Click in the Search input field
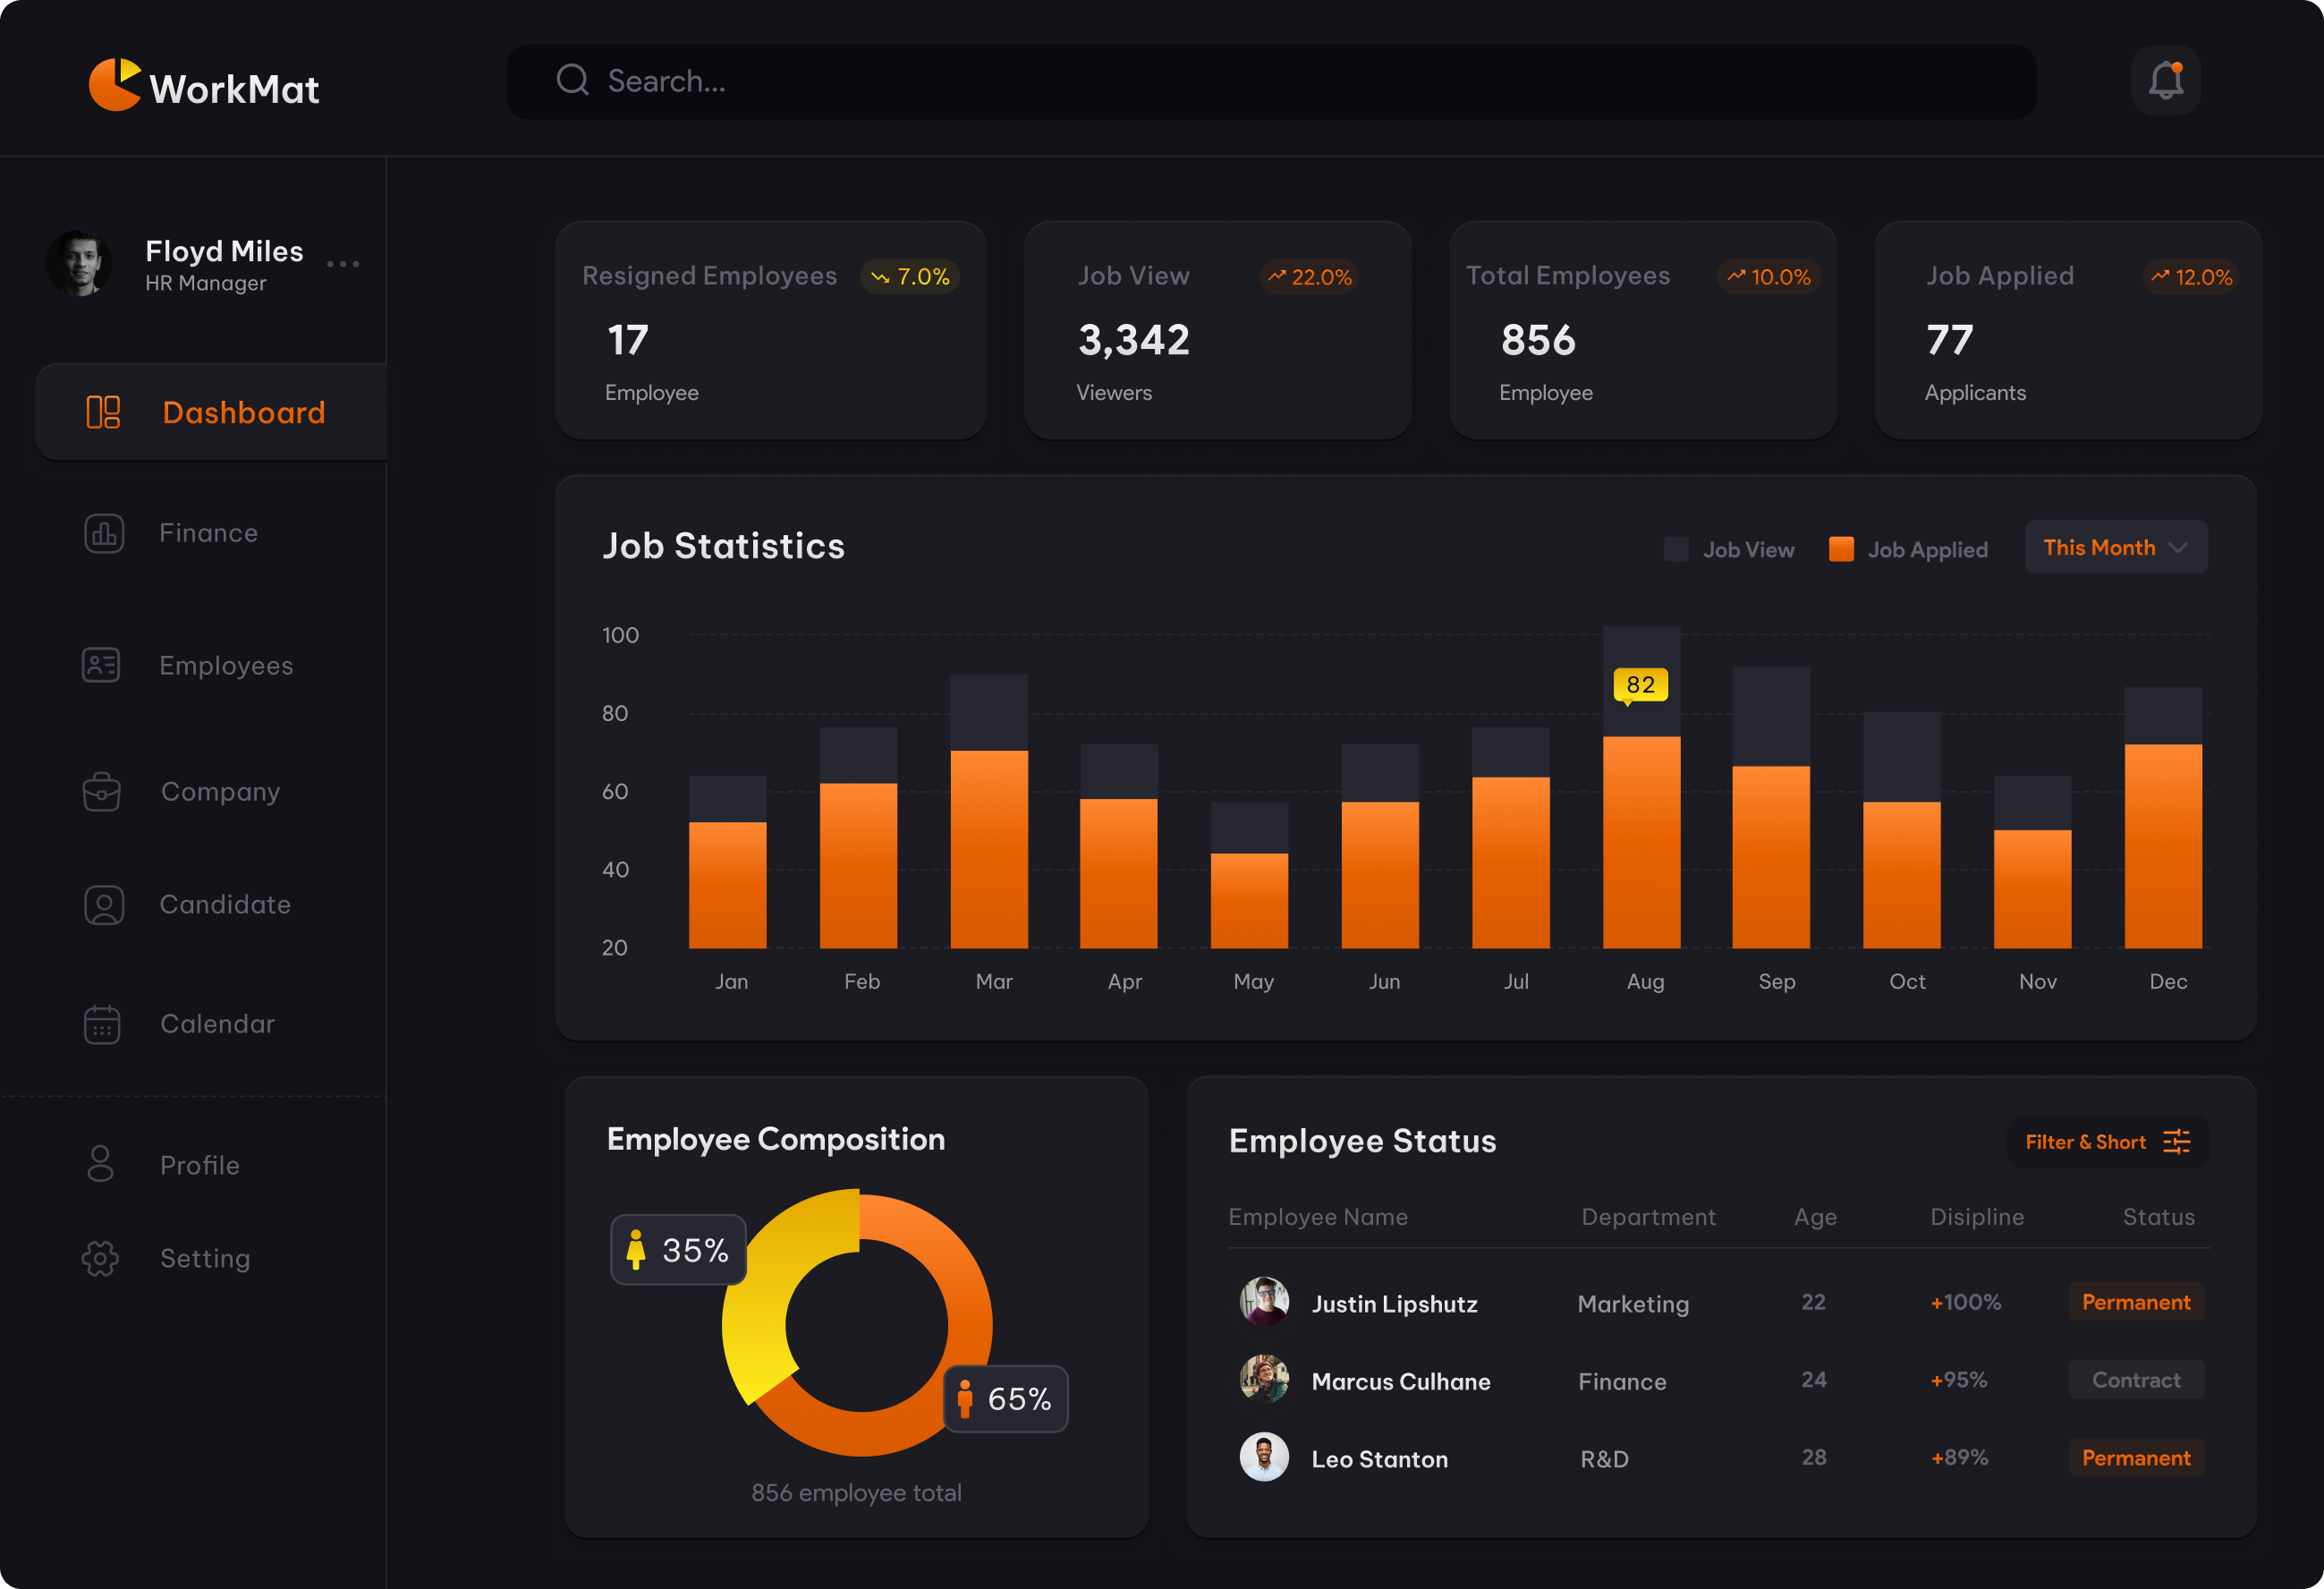Screen dimensions: 2324x1589 (1270, 81)
